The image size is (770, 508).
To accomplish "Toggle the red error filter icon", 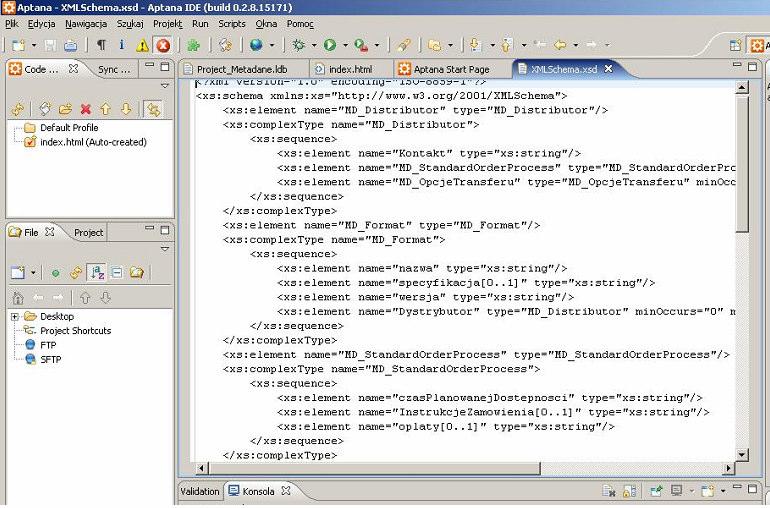I will click(163, 46).
